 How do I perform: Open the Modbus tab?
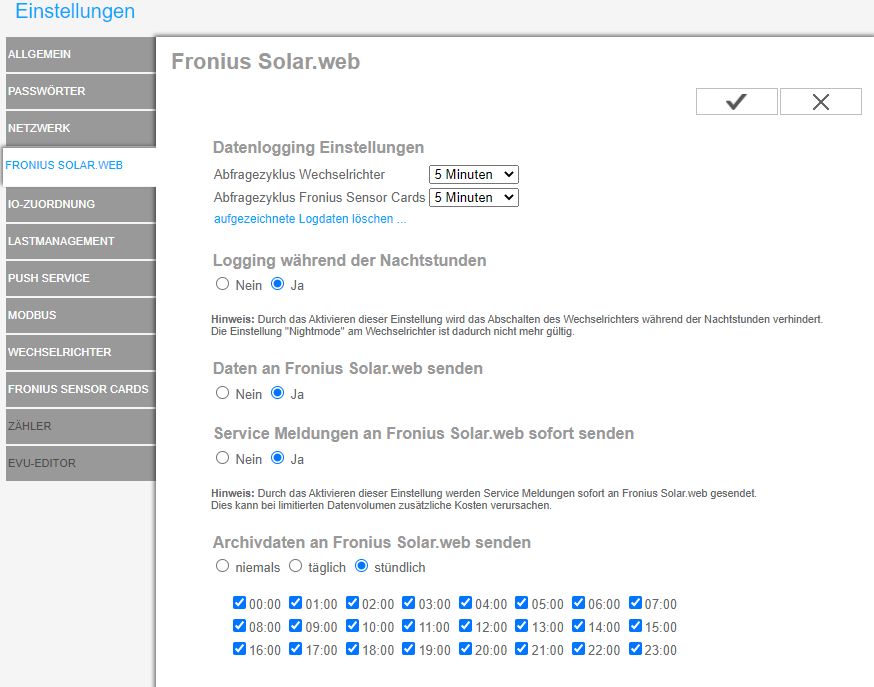pyautogui.click(x=80, y=315)
